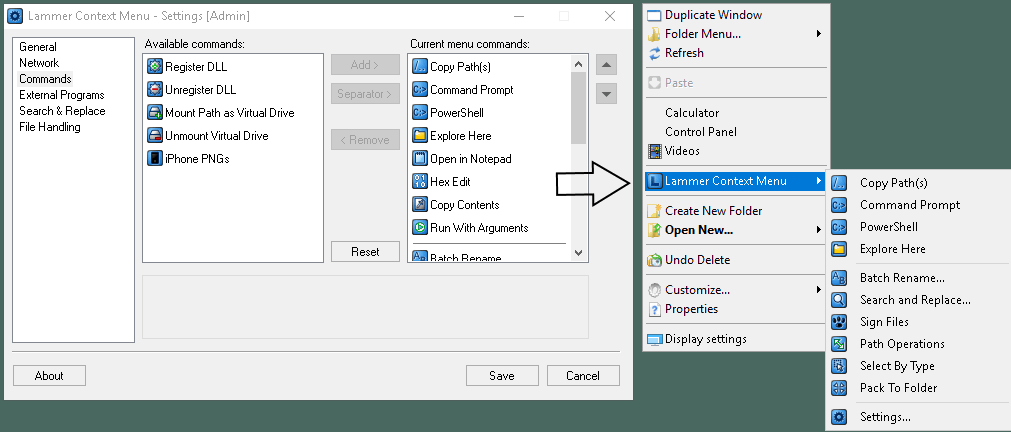1011x432 pixels.
Task: Click the Lammer settings window title icon
Action: [15, 15]
